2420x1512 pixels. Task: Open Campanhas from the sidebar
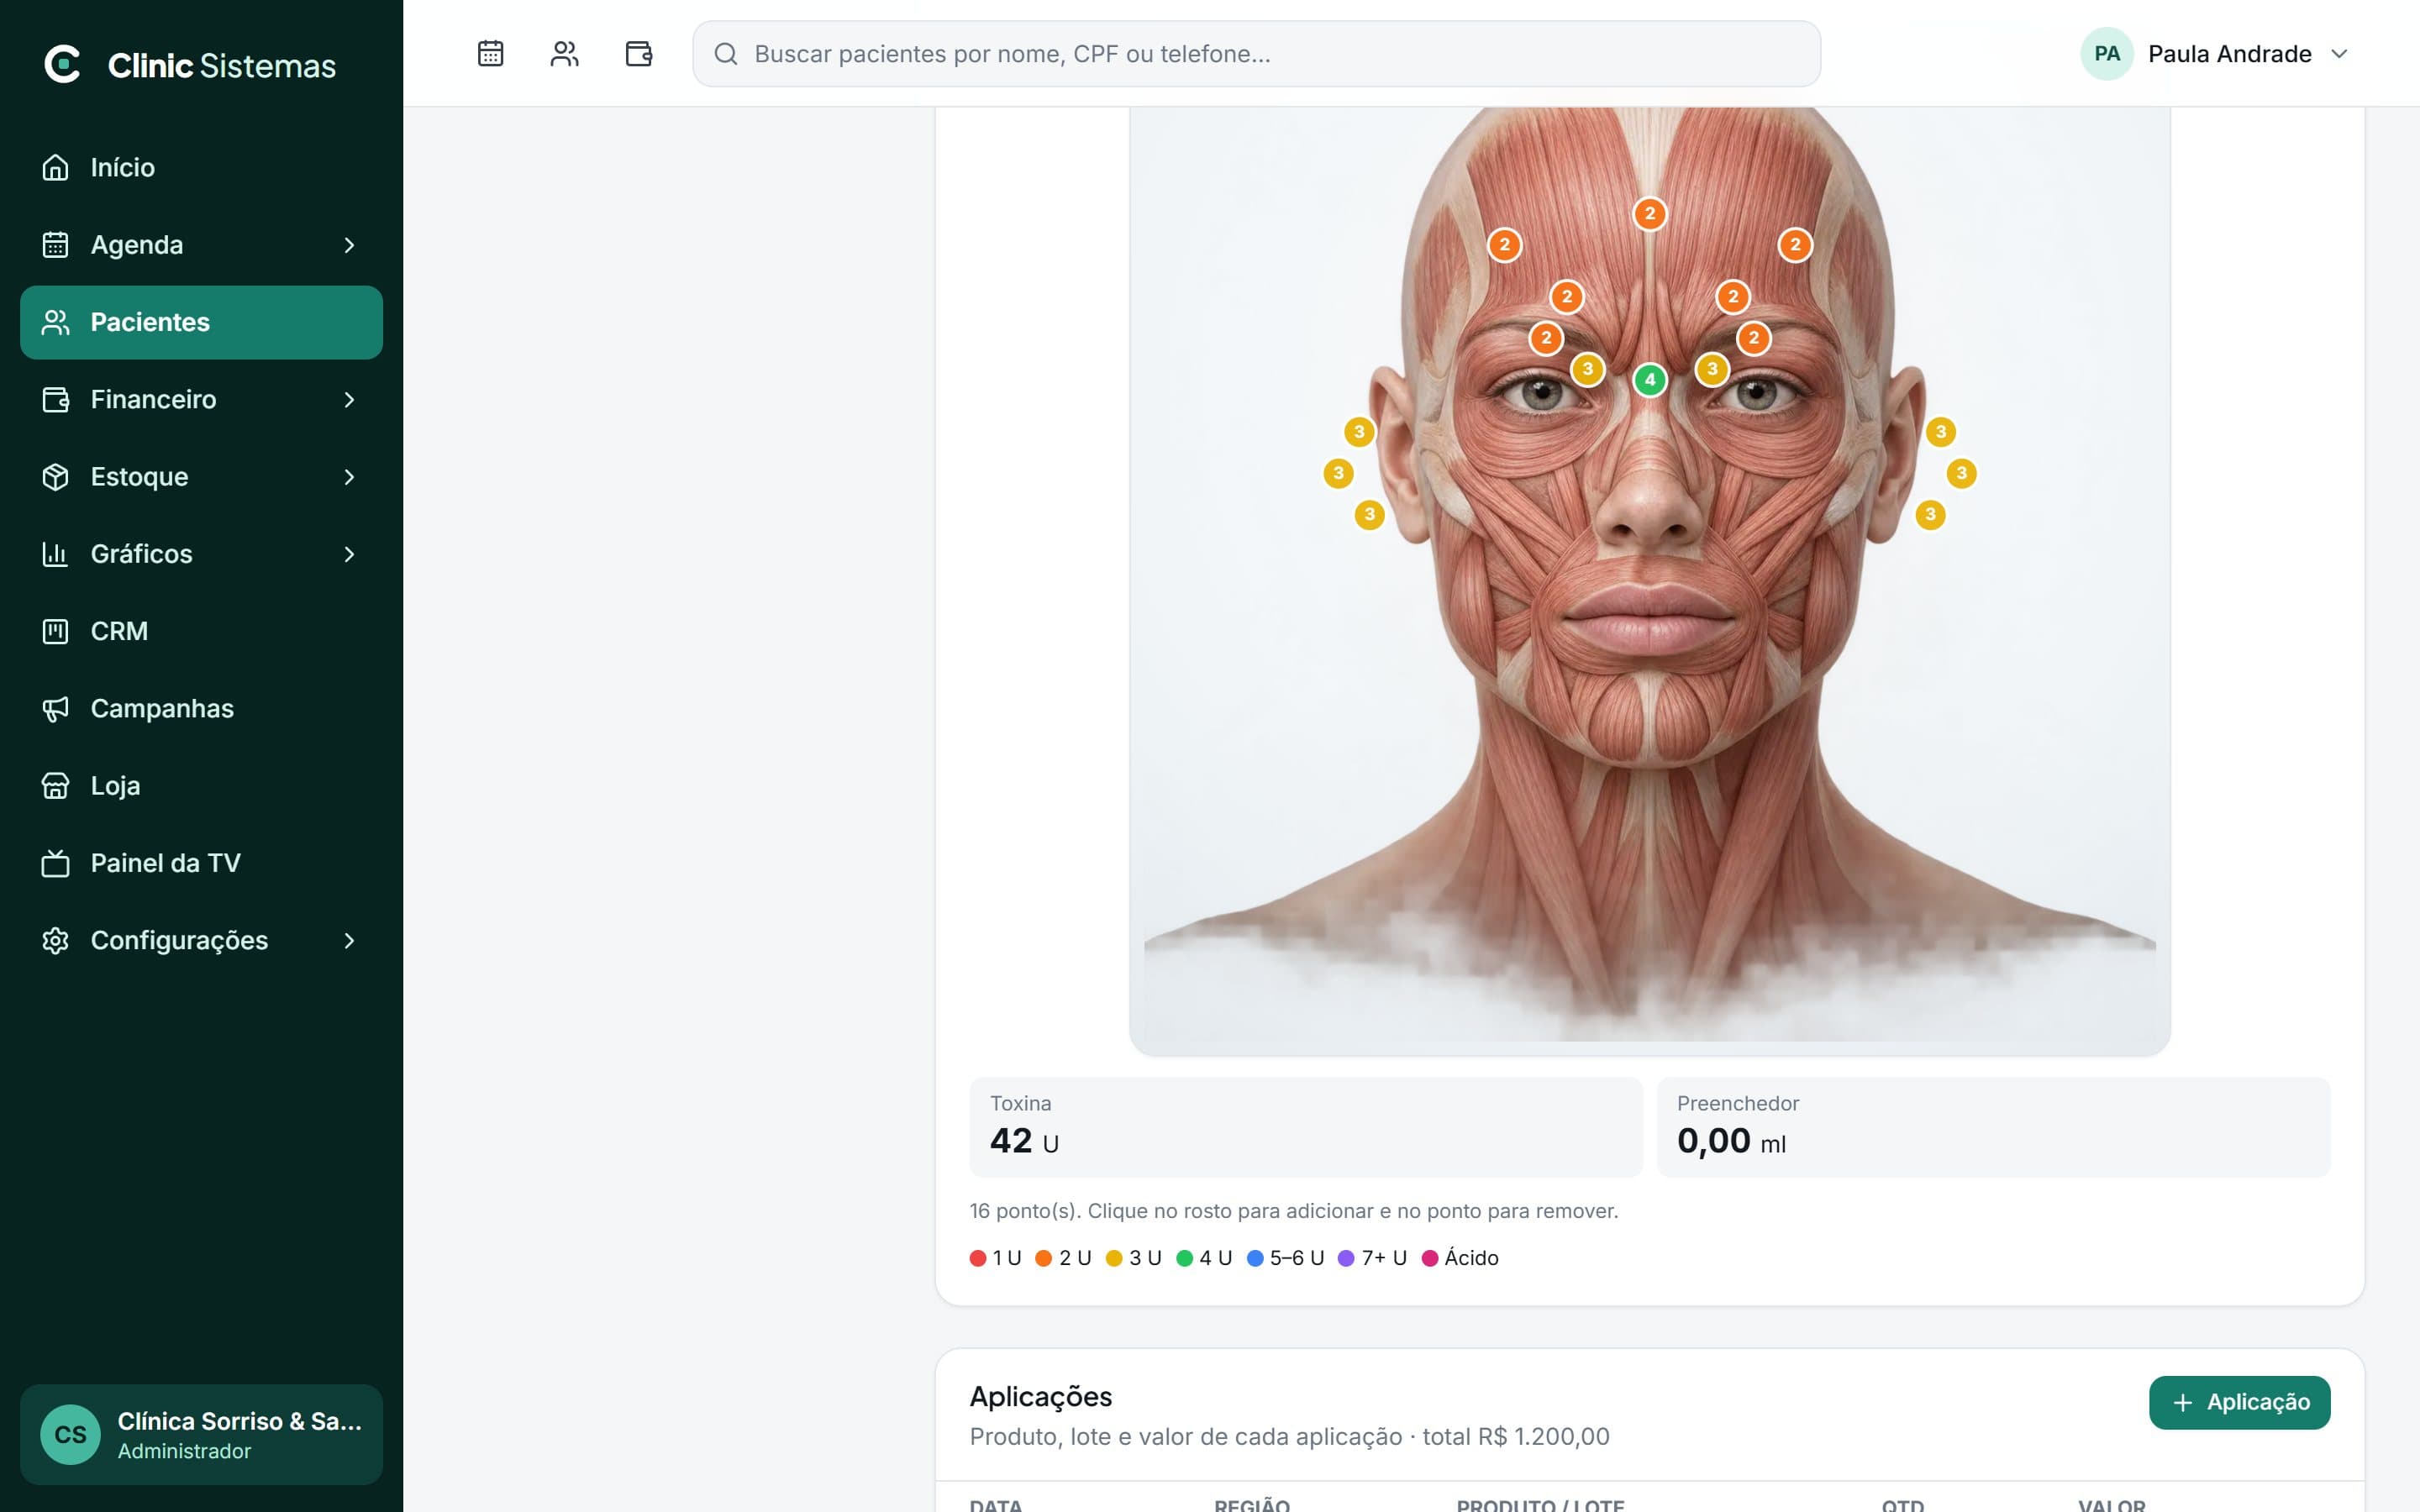(201, 709)
